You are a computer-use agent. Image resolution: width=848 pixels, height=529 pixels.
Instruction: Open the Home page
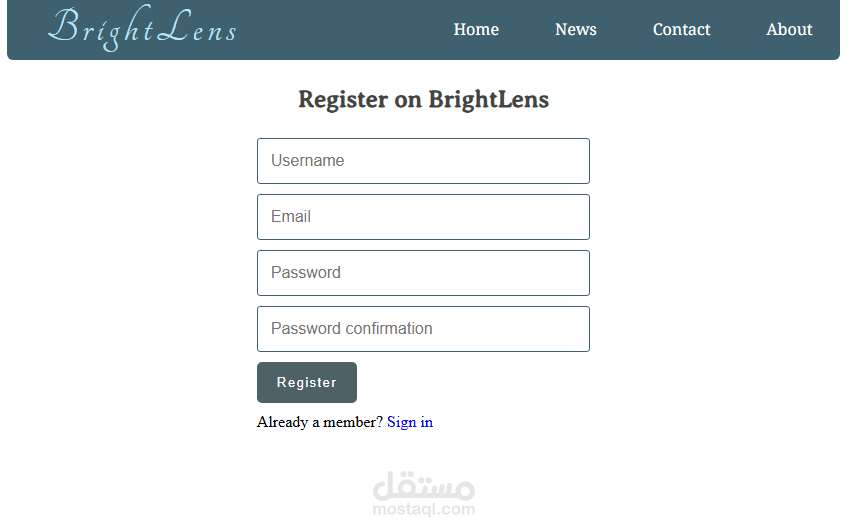point(476,30)
